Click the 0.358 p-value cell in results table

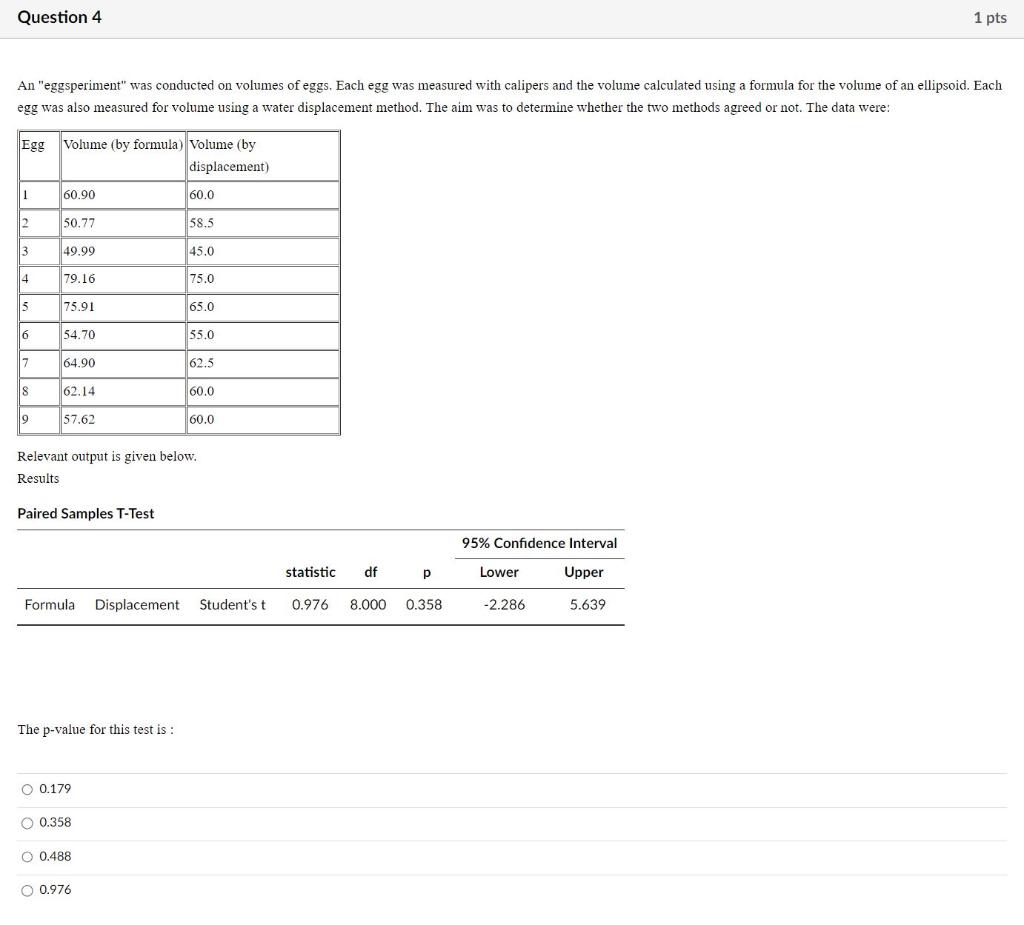pyautogui.click(x=424, y=605)
